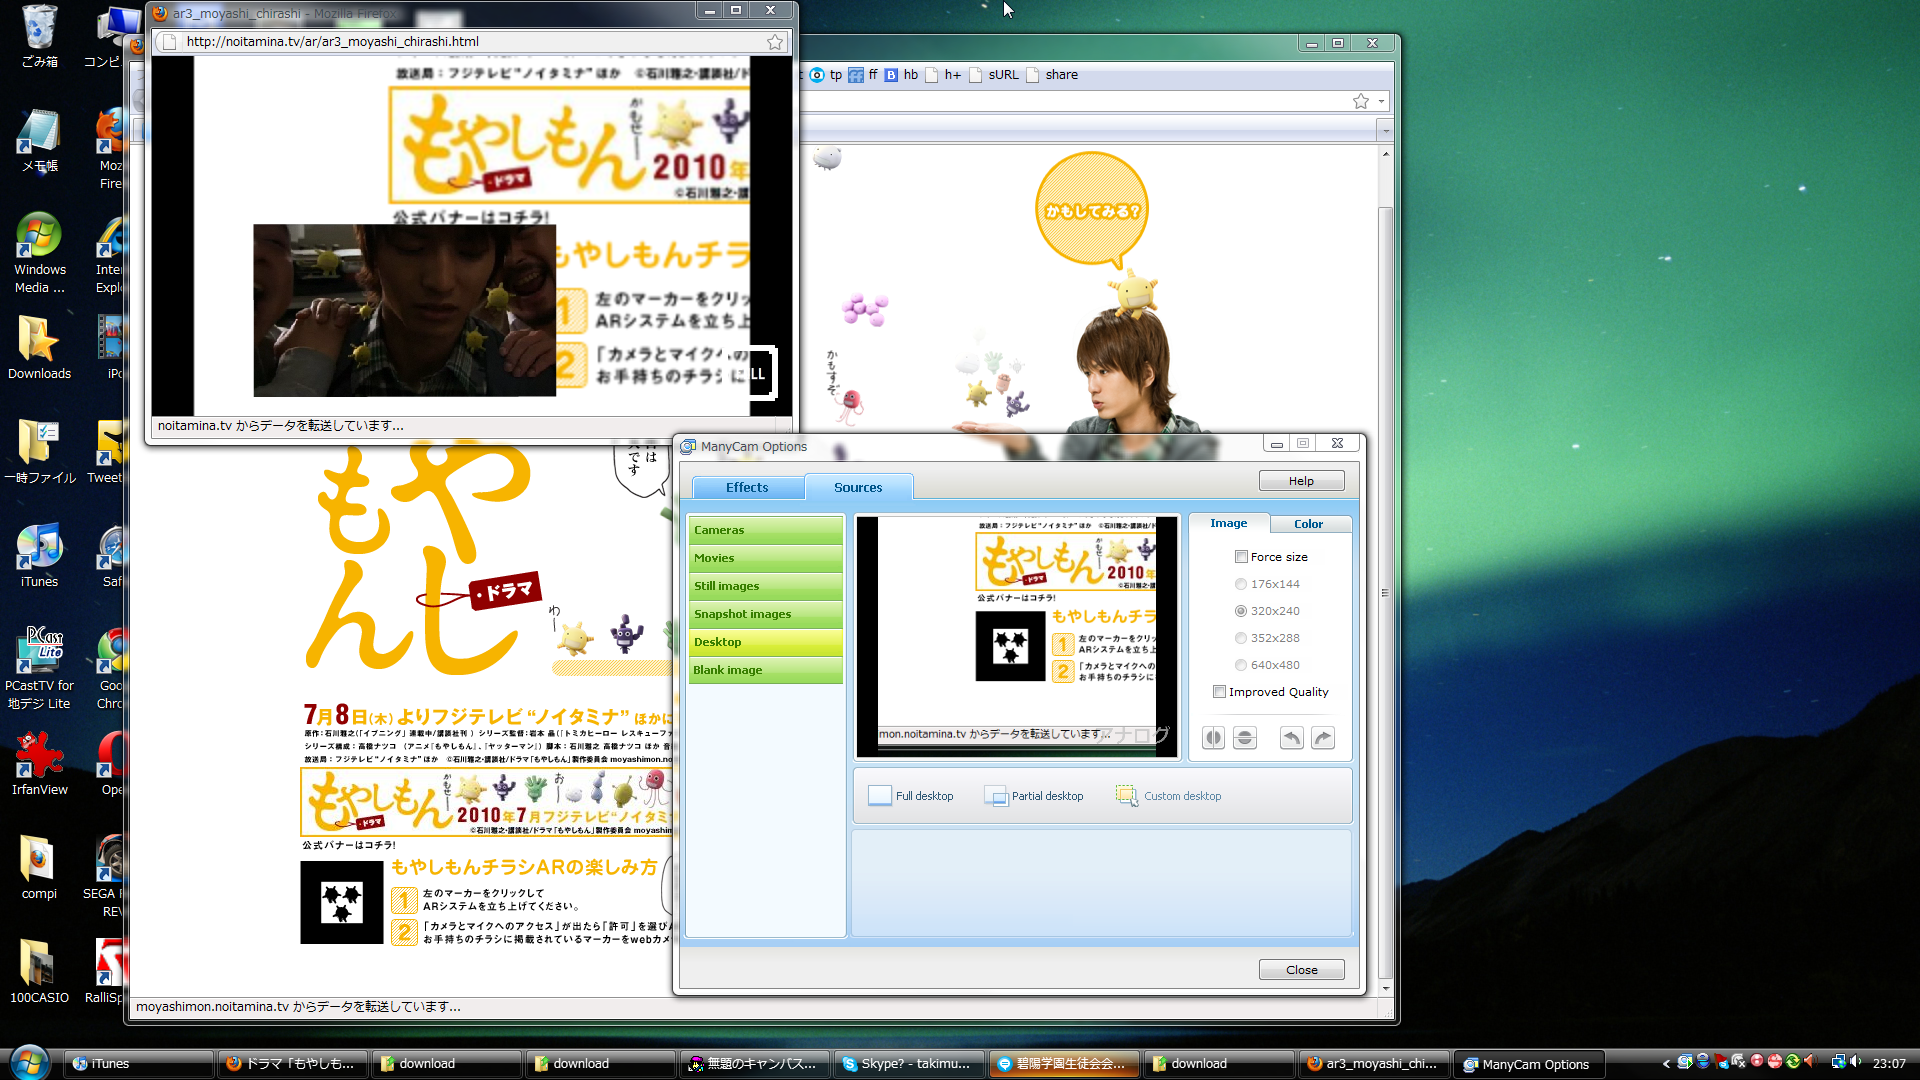Screen dimensions: 1920x1080
Task: Open the Notepad (メモ帳) desktop shortcut
Action: (39, 141)
